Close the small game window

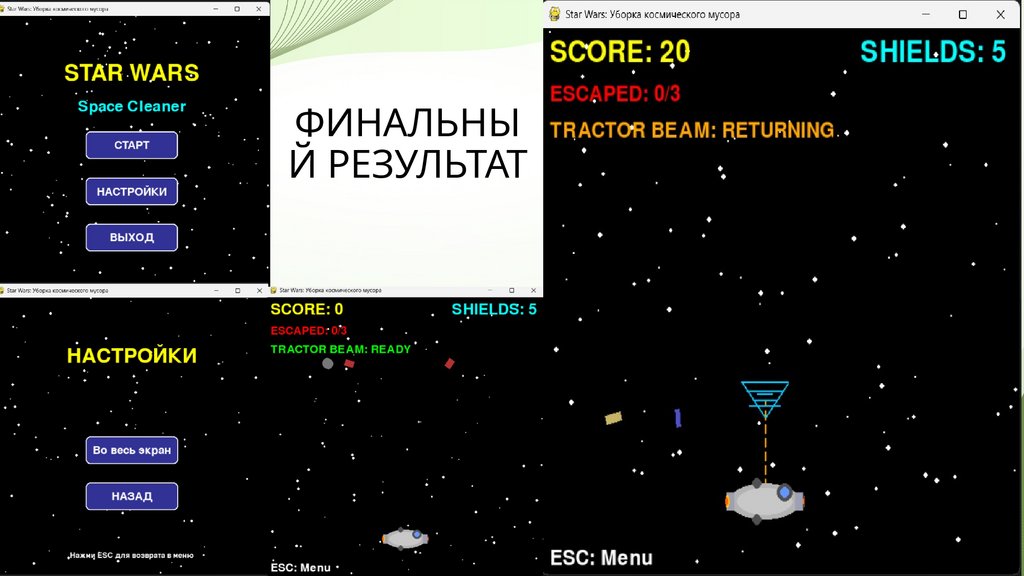coord(533,290)
